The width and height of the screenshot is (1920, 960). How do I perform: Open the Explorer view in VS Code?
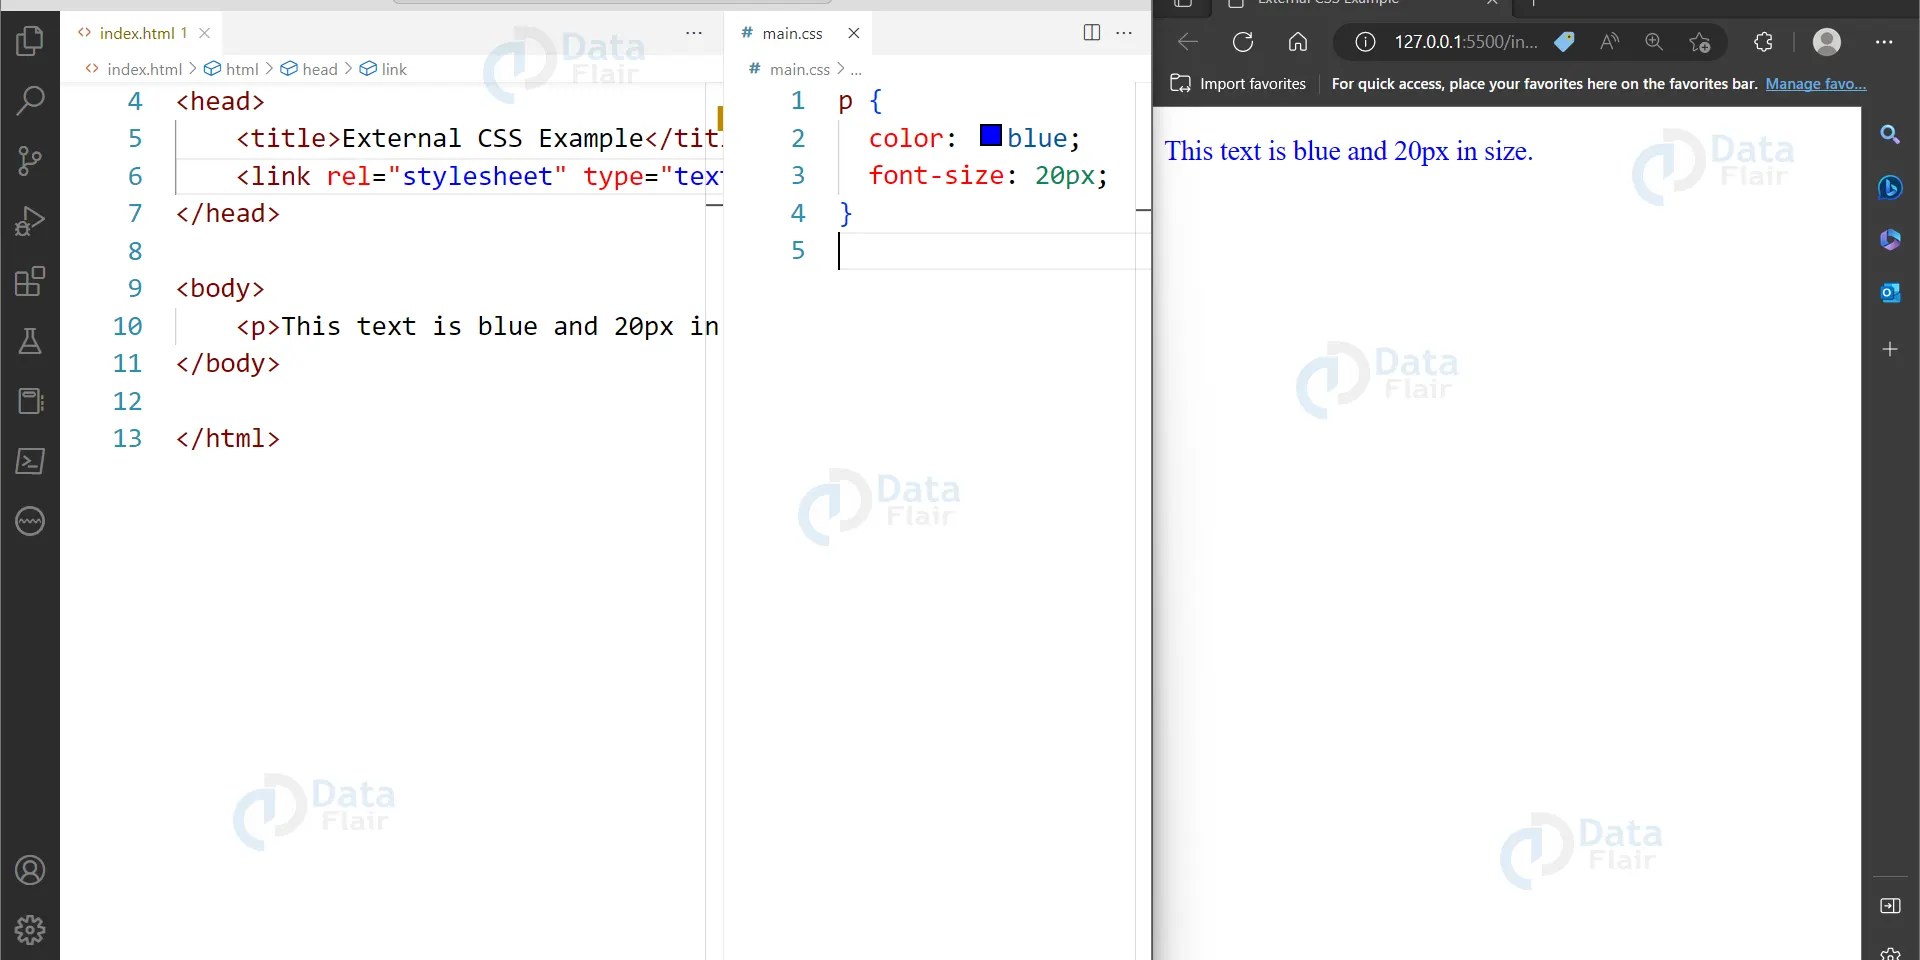[x=30, y=41]
